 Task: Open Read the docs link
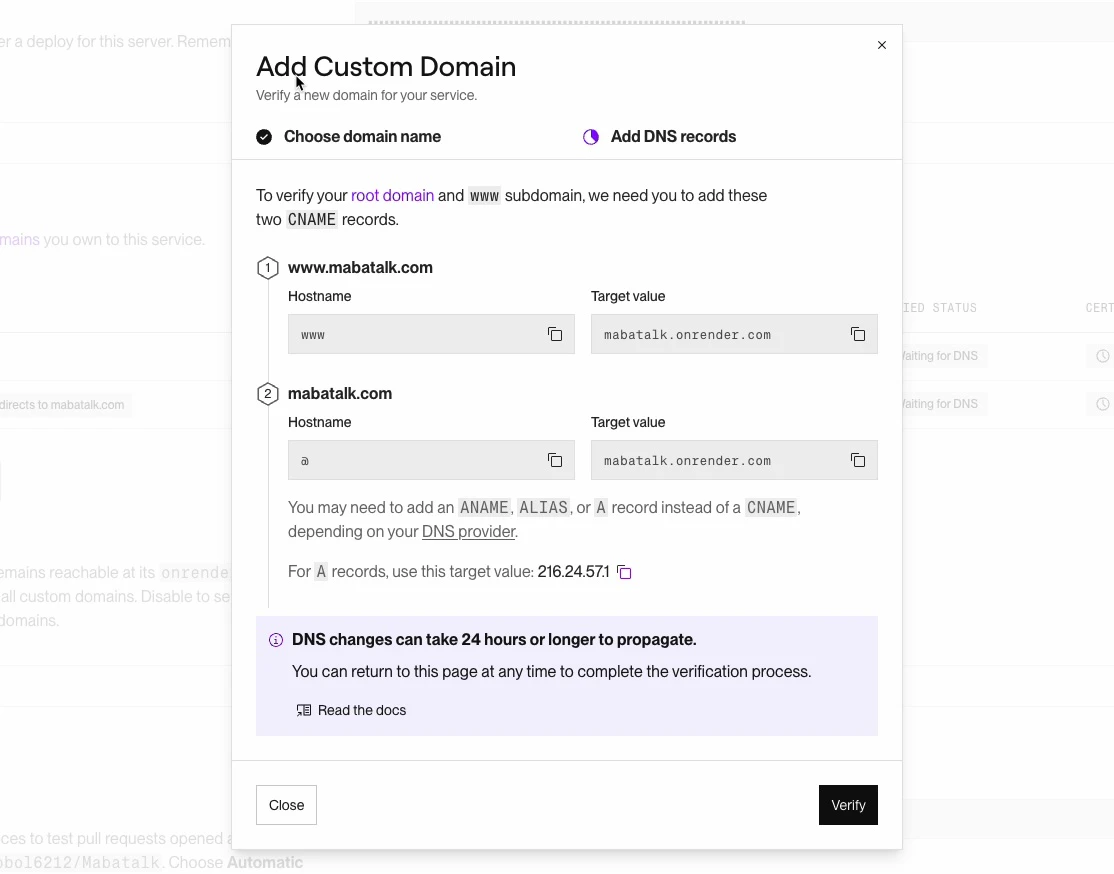coord(362,710)
